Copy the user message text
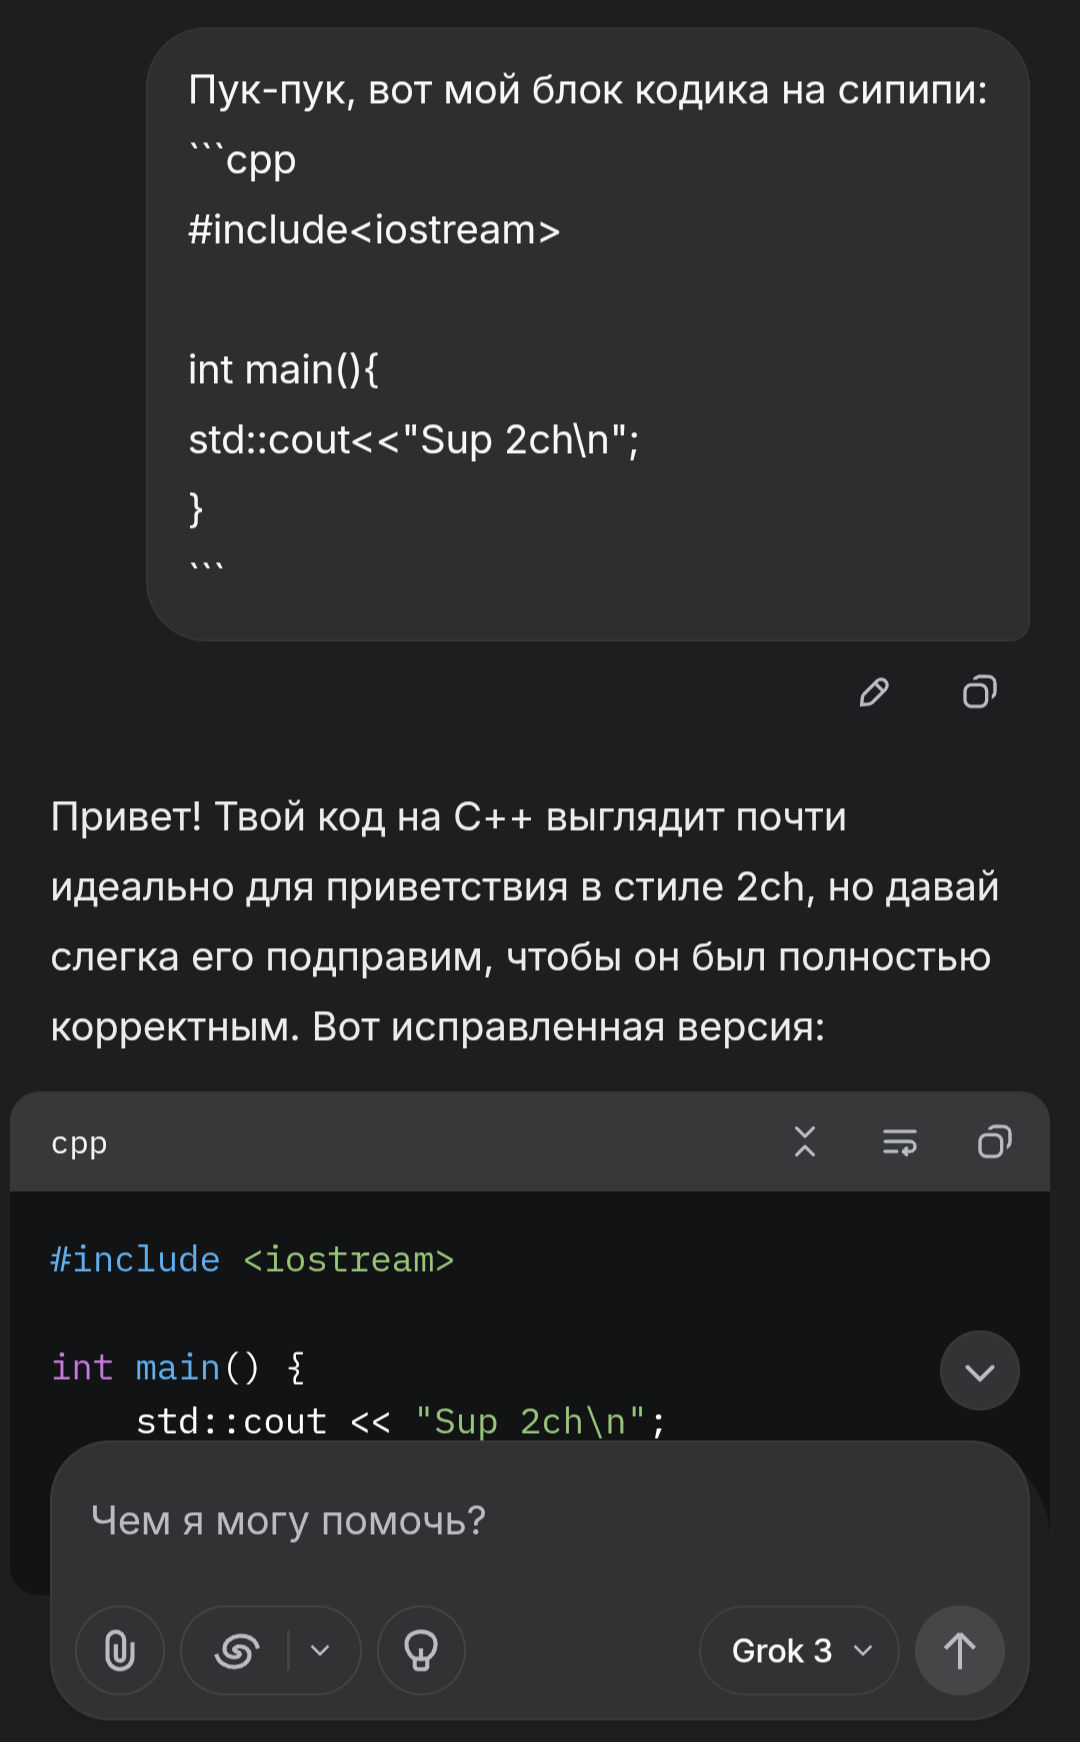This screenshot has height=1742, width=1080. tap(980, 692)
